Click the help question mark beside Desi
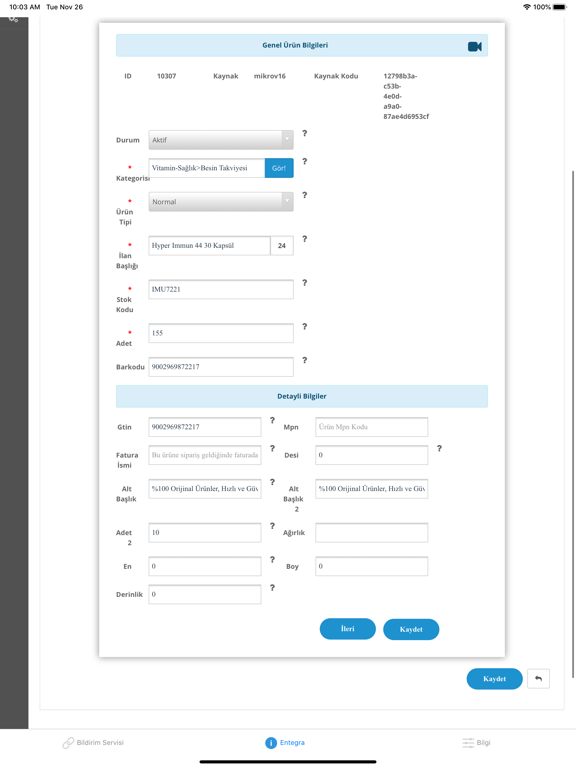Screen dimensions: 576x768 click(x=439, y=448)
